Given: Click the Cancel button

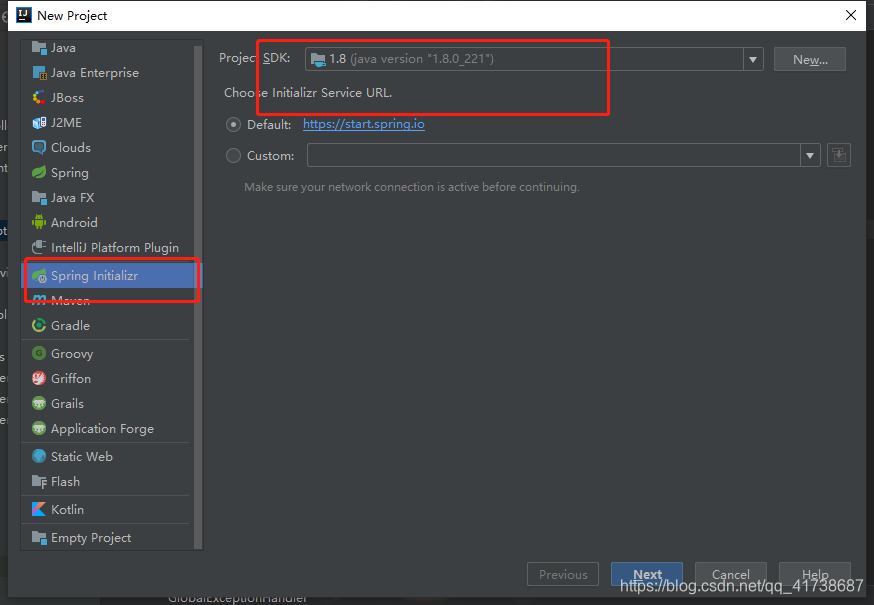Looking at the screenshot, I should point(731,574).
